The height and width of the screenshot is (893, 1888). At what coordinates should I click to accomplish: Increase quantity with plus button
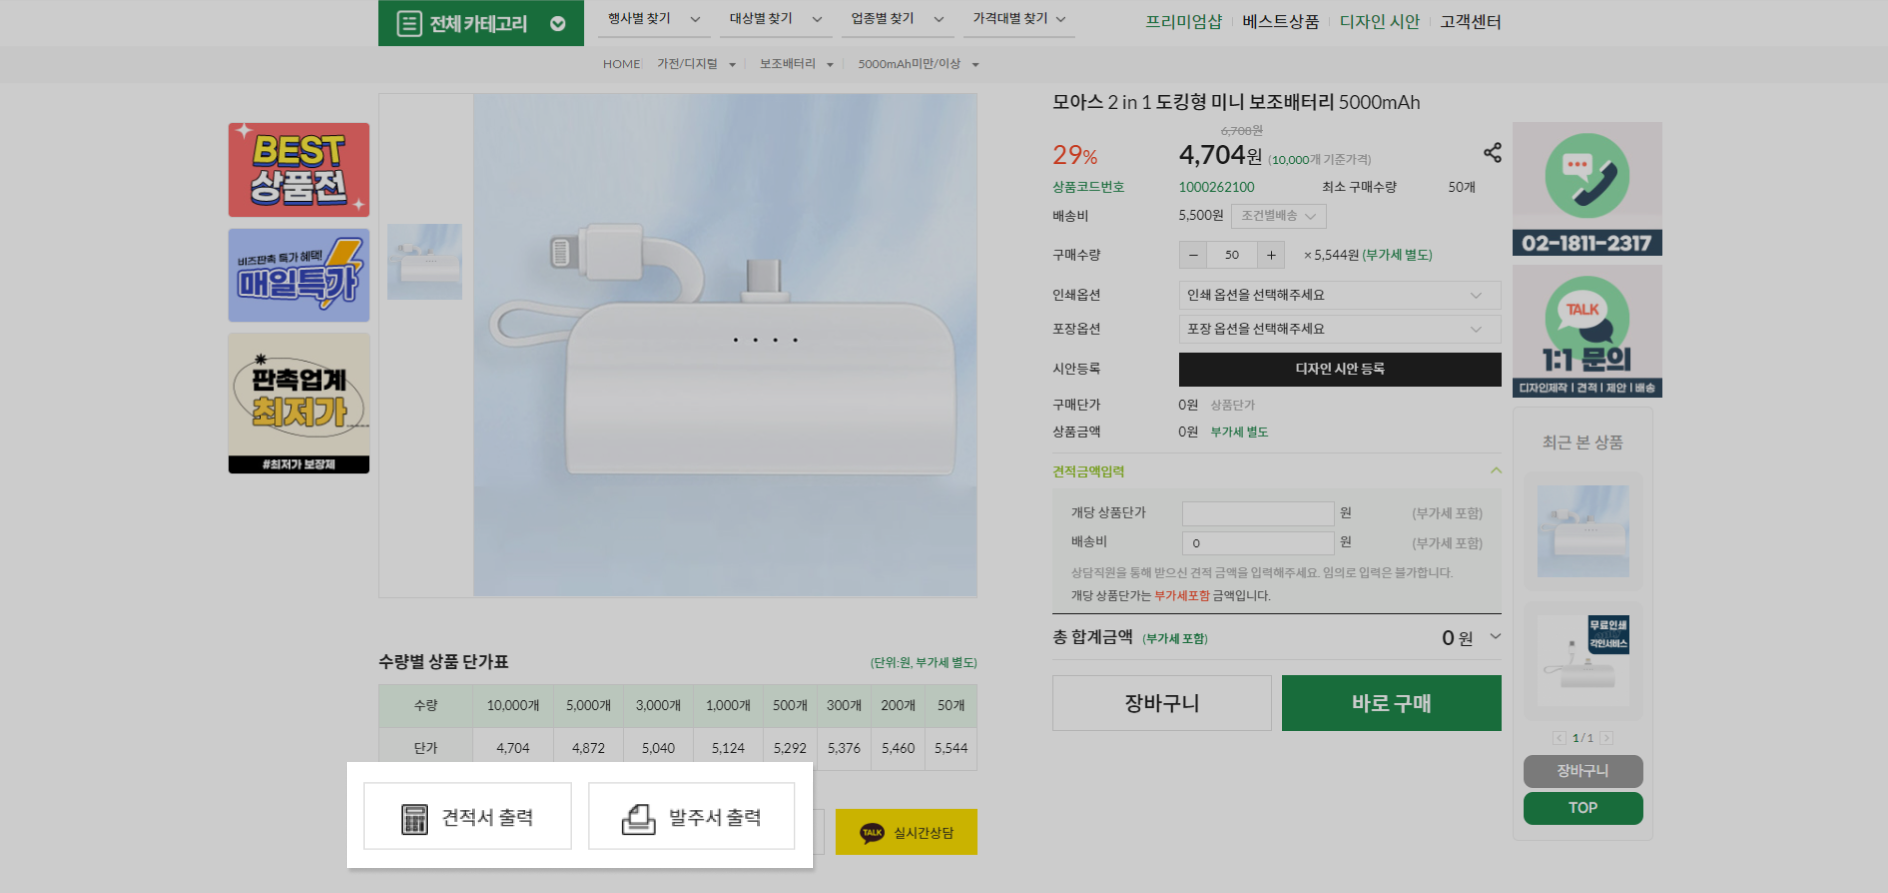(1271, 255)
